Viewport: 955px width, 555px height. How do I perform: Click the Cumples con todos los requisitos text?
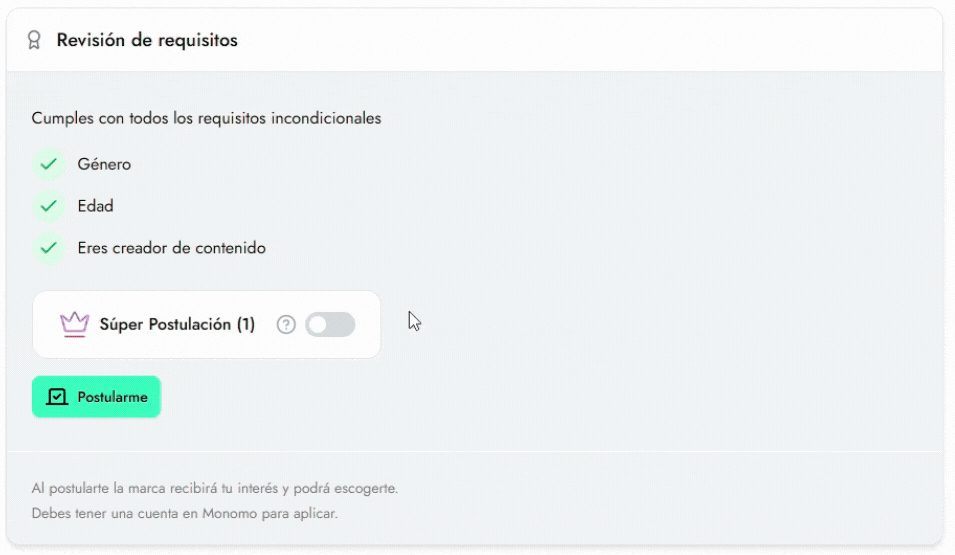[206, 118]
